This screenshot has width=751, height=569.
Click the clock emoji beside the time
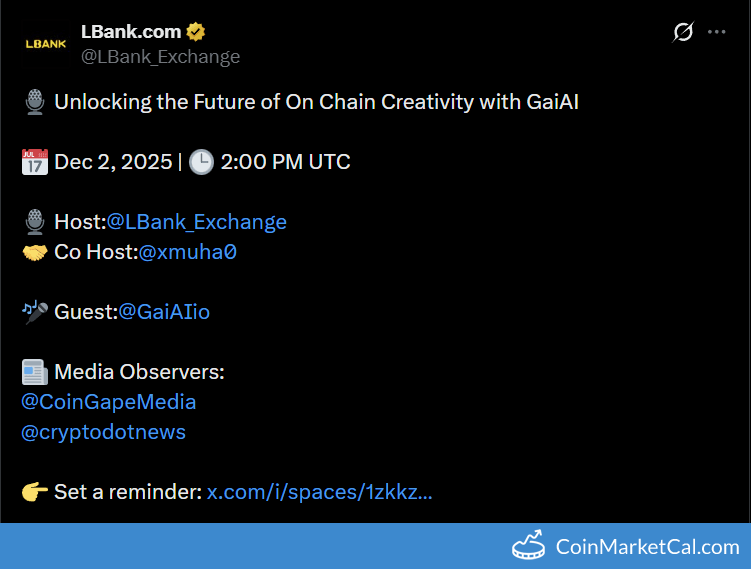(x=201, y=162)
